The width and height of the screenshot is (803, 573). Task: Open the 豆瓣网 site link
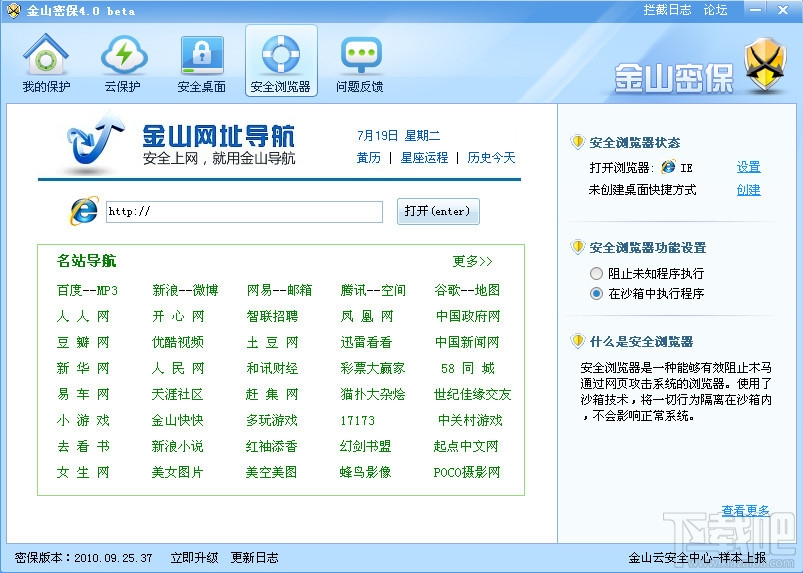[x=83, y=342]
